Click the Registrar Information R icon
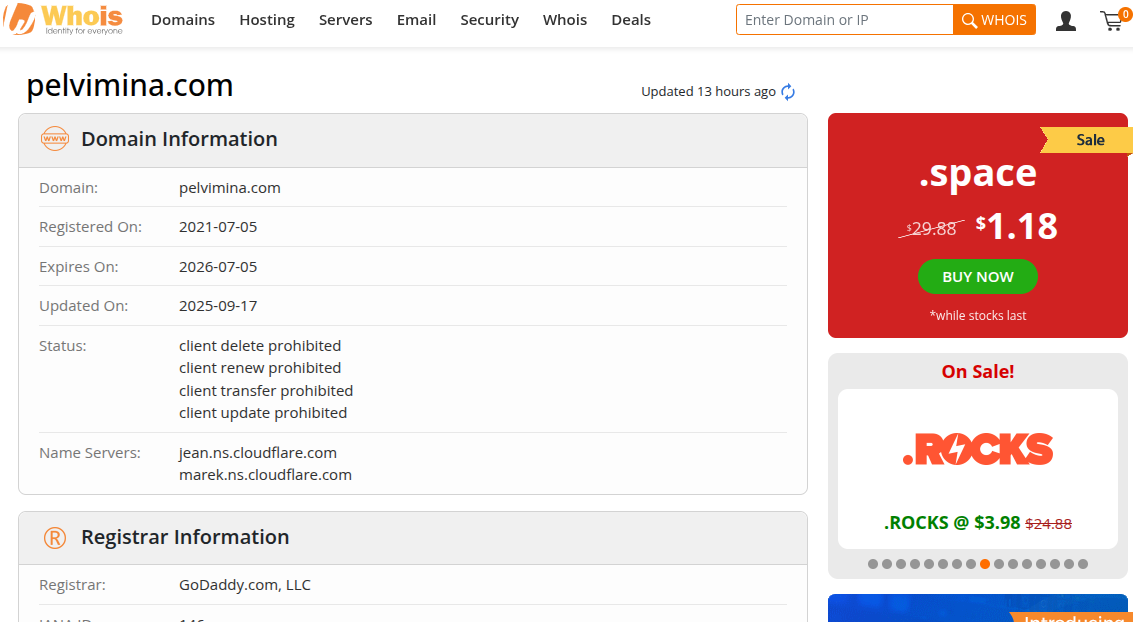Screen dimensions: 1133x622 (x=55, y=537)
